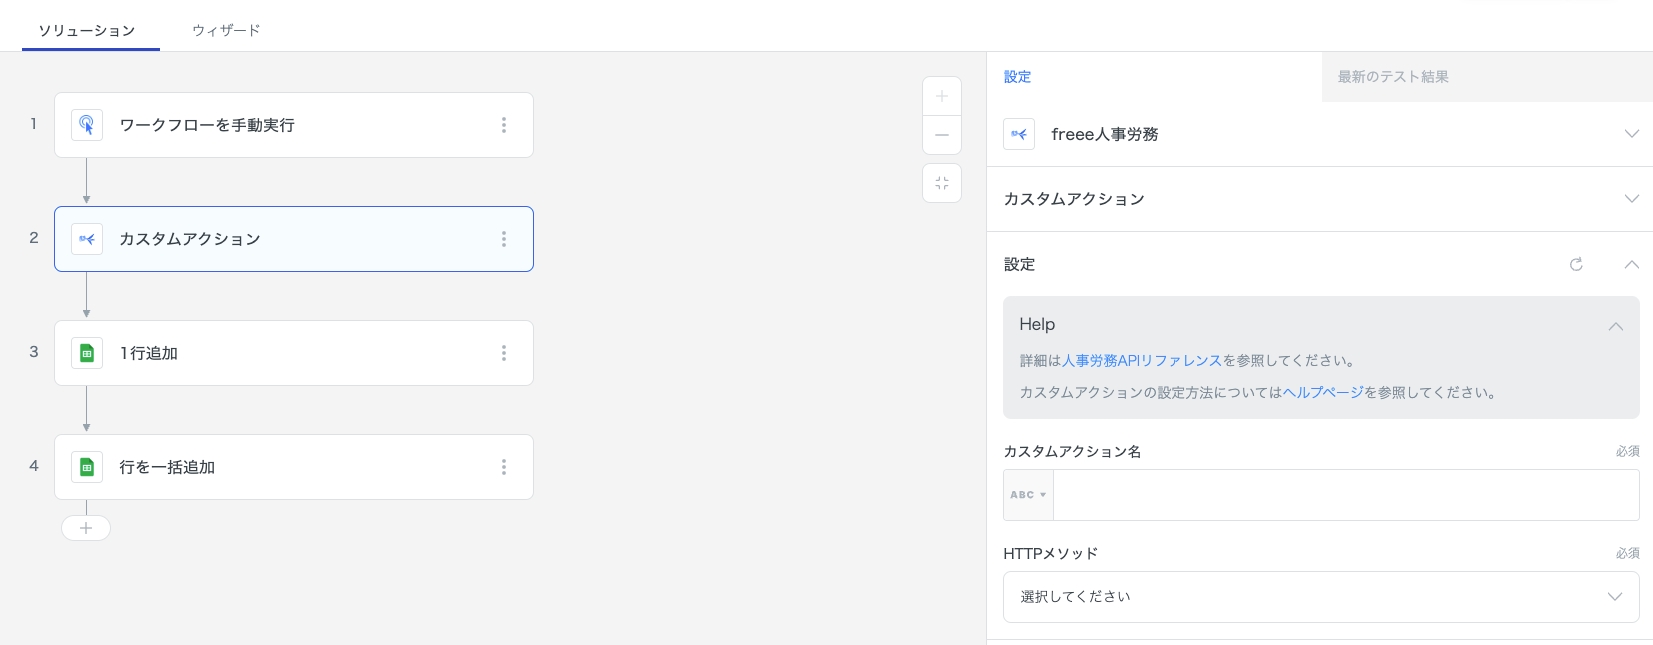Open the three-dot menu for カスタムアクション step
1653x645 pixels.
pos(504,239)
